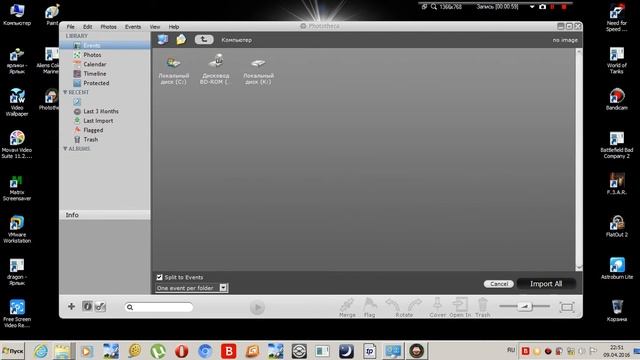Click the Пуск start button

[13, 351]
